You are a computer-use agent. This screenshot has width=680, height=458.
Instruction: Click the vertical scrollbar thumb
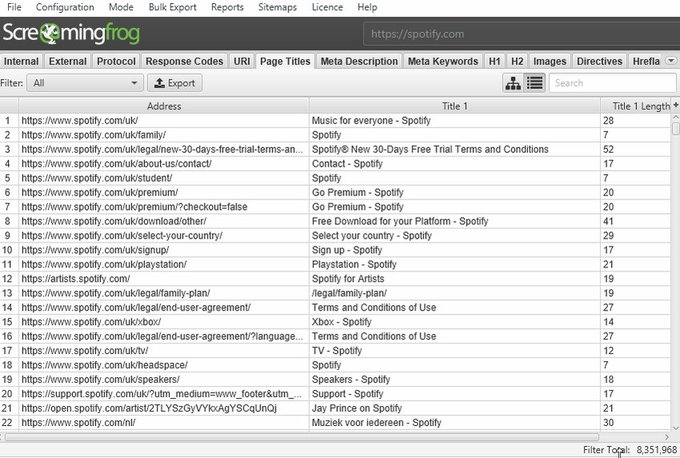tap(675, 129)
